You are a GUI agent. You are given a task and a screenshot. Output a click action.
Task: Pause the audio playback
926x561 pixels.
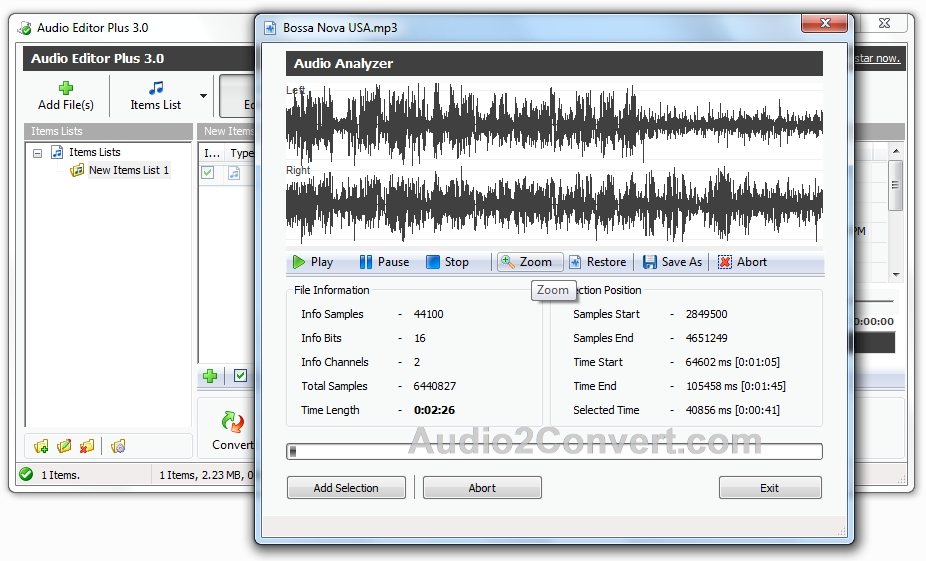click(x=384, y=262)
